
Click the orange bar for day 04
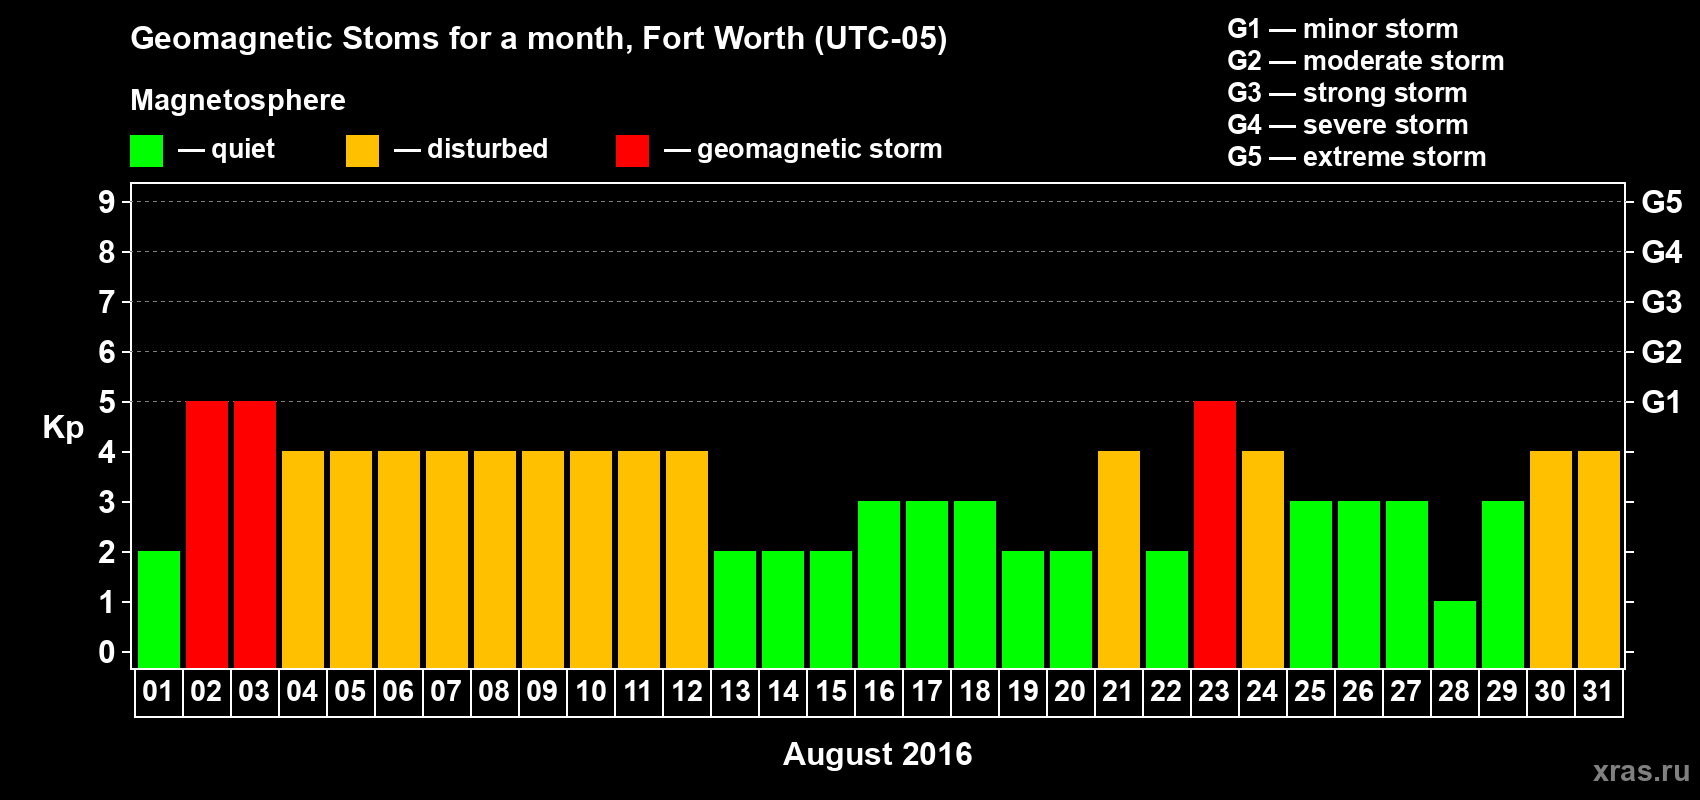[303, 559]
